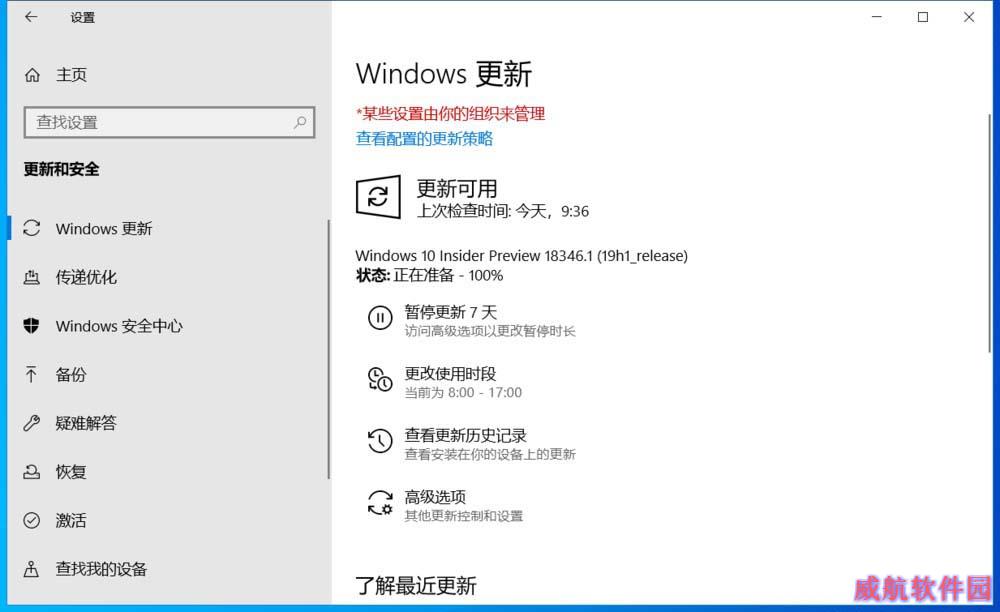Click the sync icon beside Windows 更新
Screen dimensions: 1000x612
pos(31,228)
